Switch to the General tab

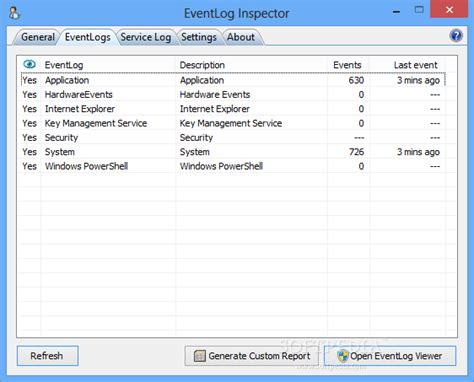pyautogui.click(x=38, y=37)
